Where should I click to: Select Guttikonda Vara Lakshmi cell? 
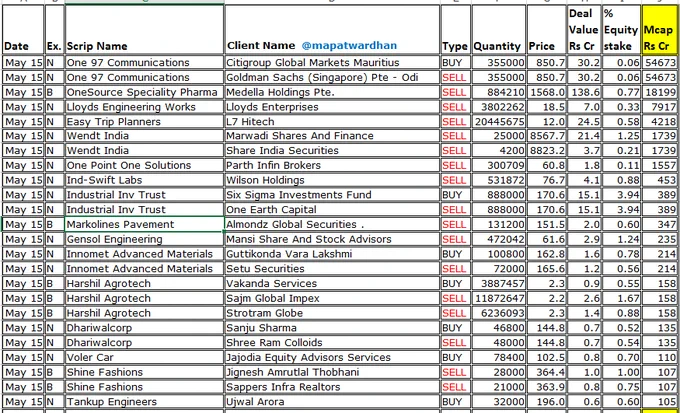(x=332, y=254)
